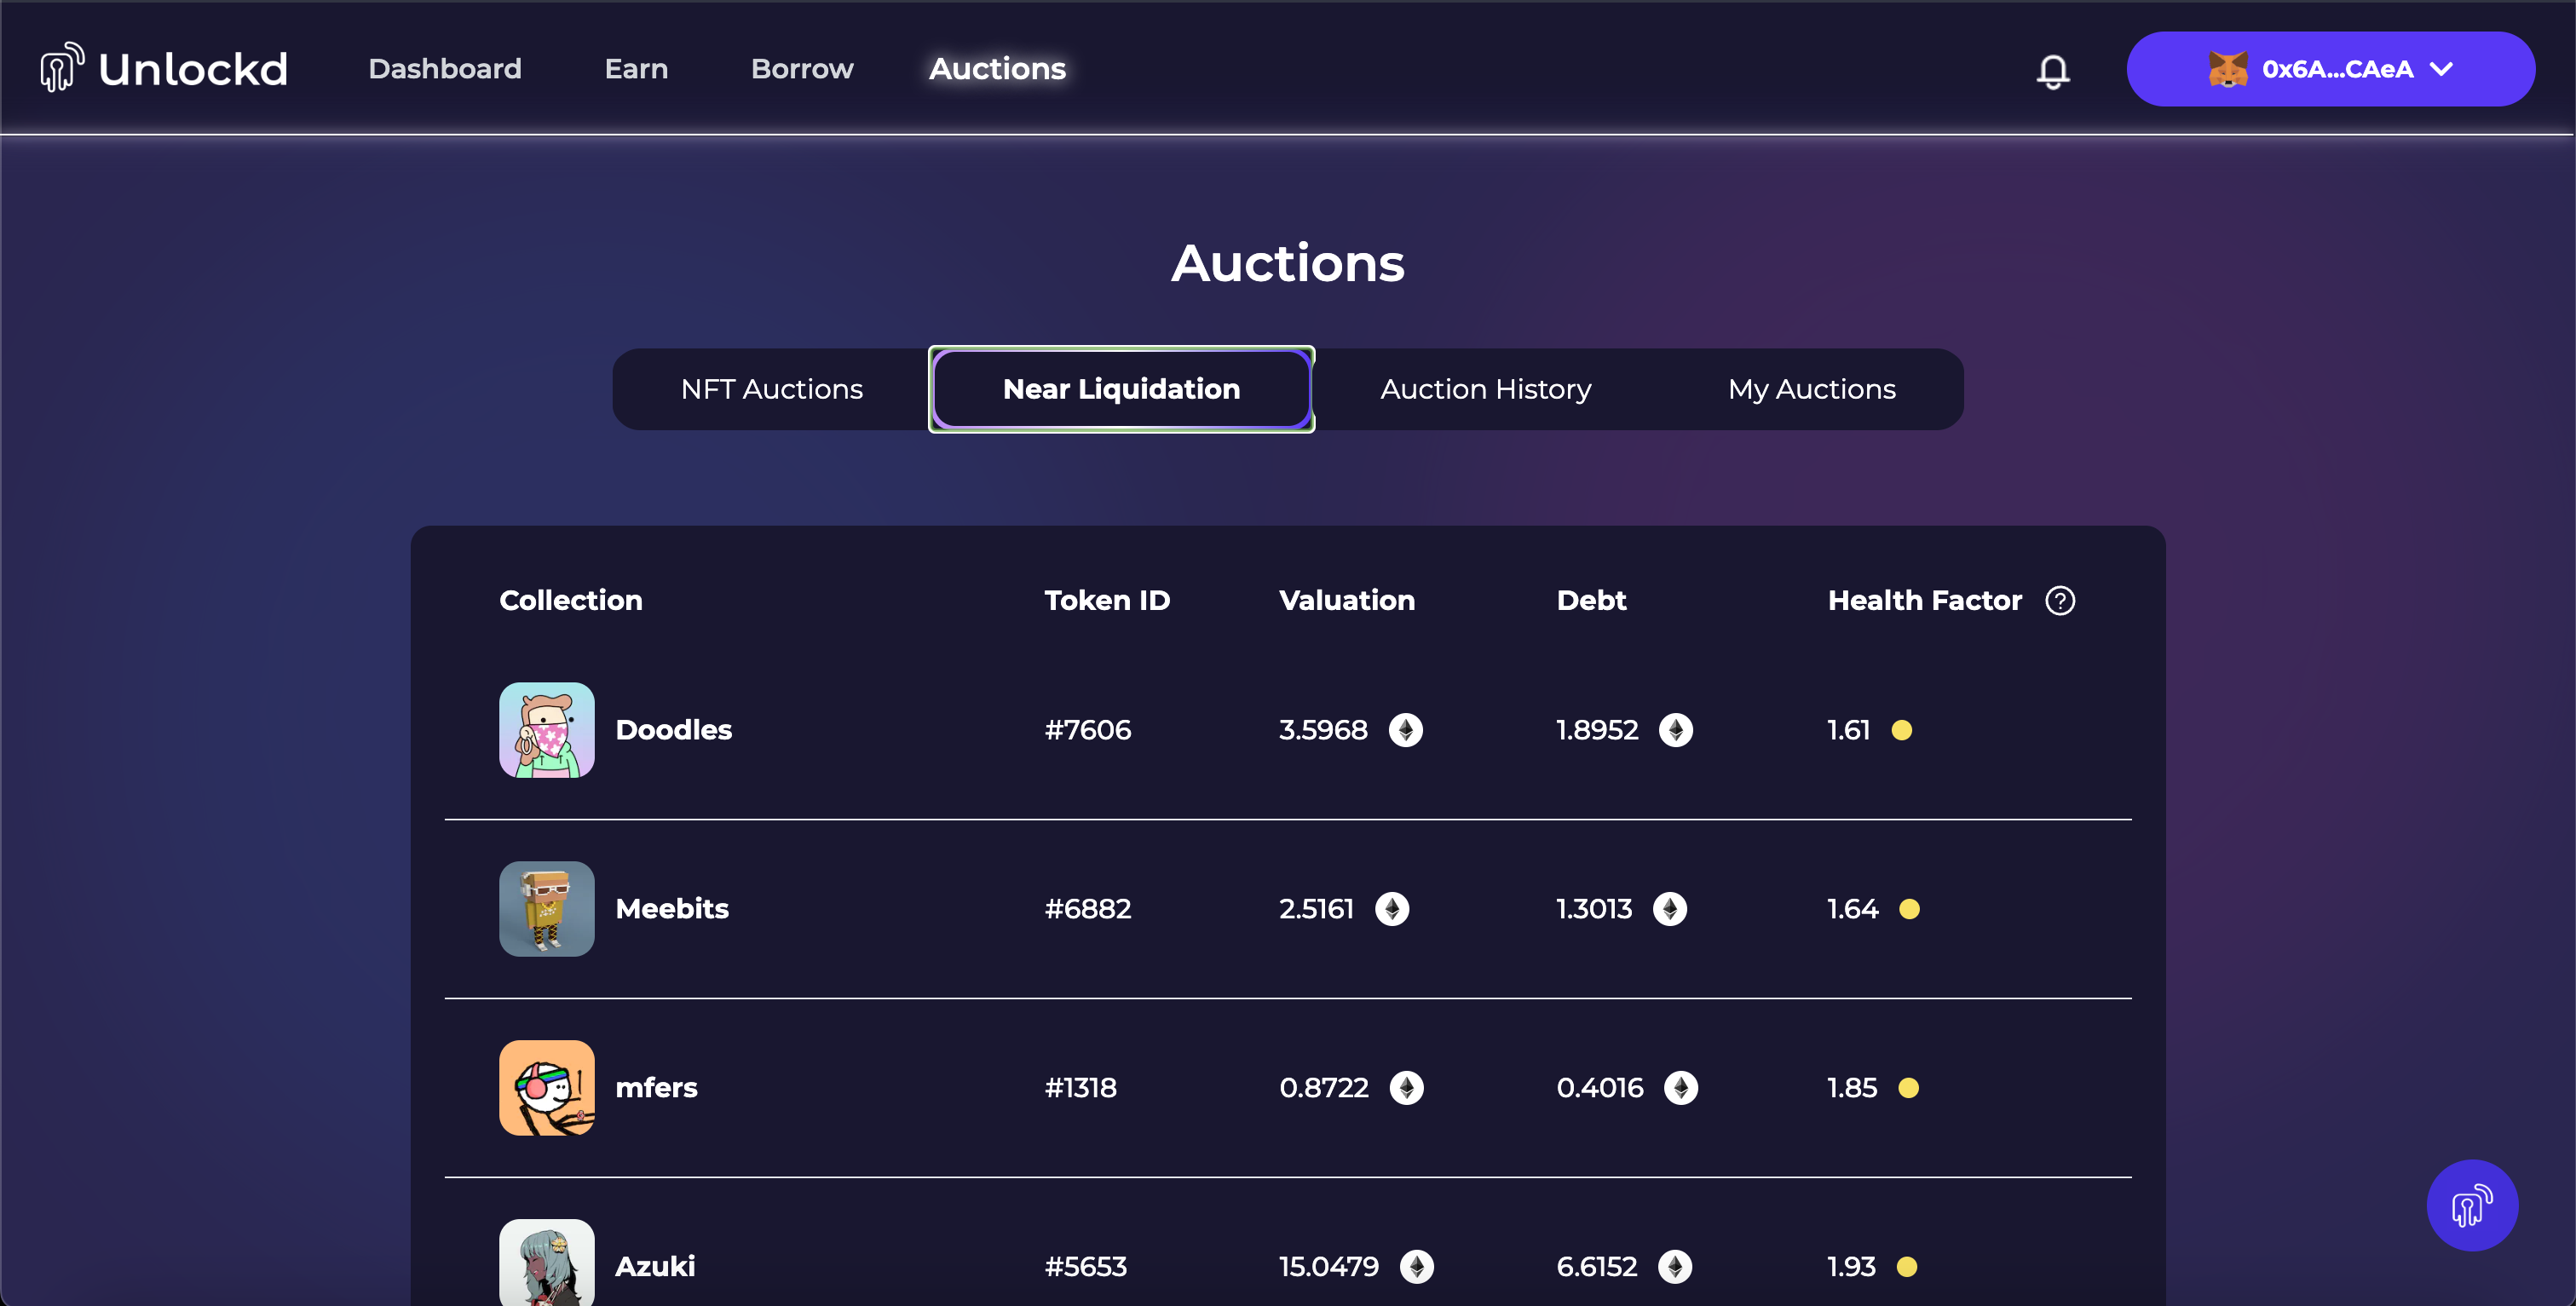The image size is (2576, 1306).
Task: Open the Borrow page
Action: [802, 69]
